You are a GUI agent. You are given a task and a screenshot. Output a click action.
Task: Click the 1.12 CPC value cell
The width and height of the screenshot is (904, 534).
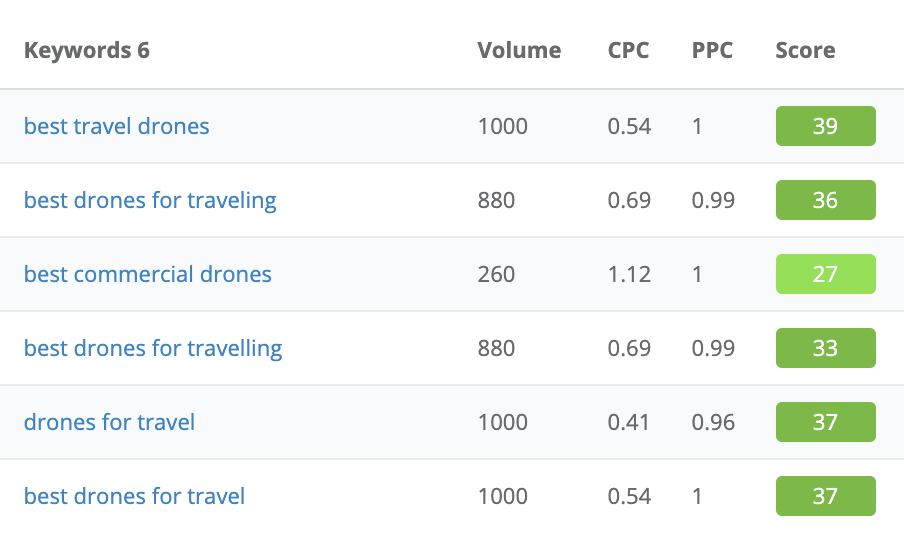click(x=629, y=274)
